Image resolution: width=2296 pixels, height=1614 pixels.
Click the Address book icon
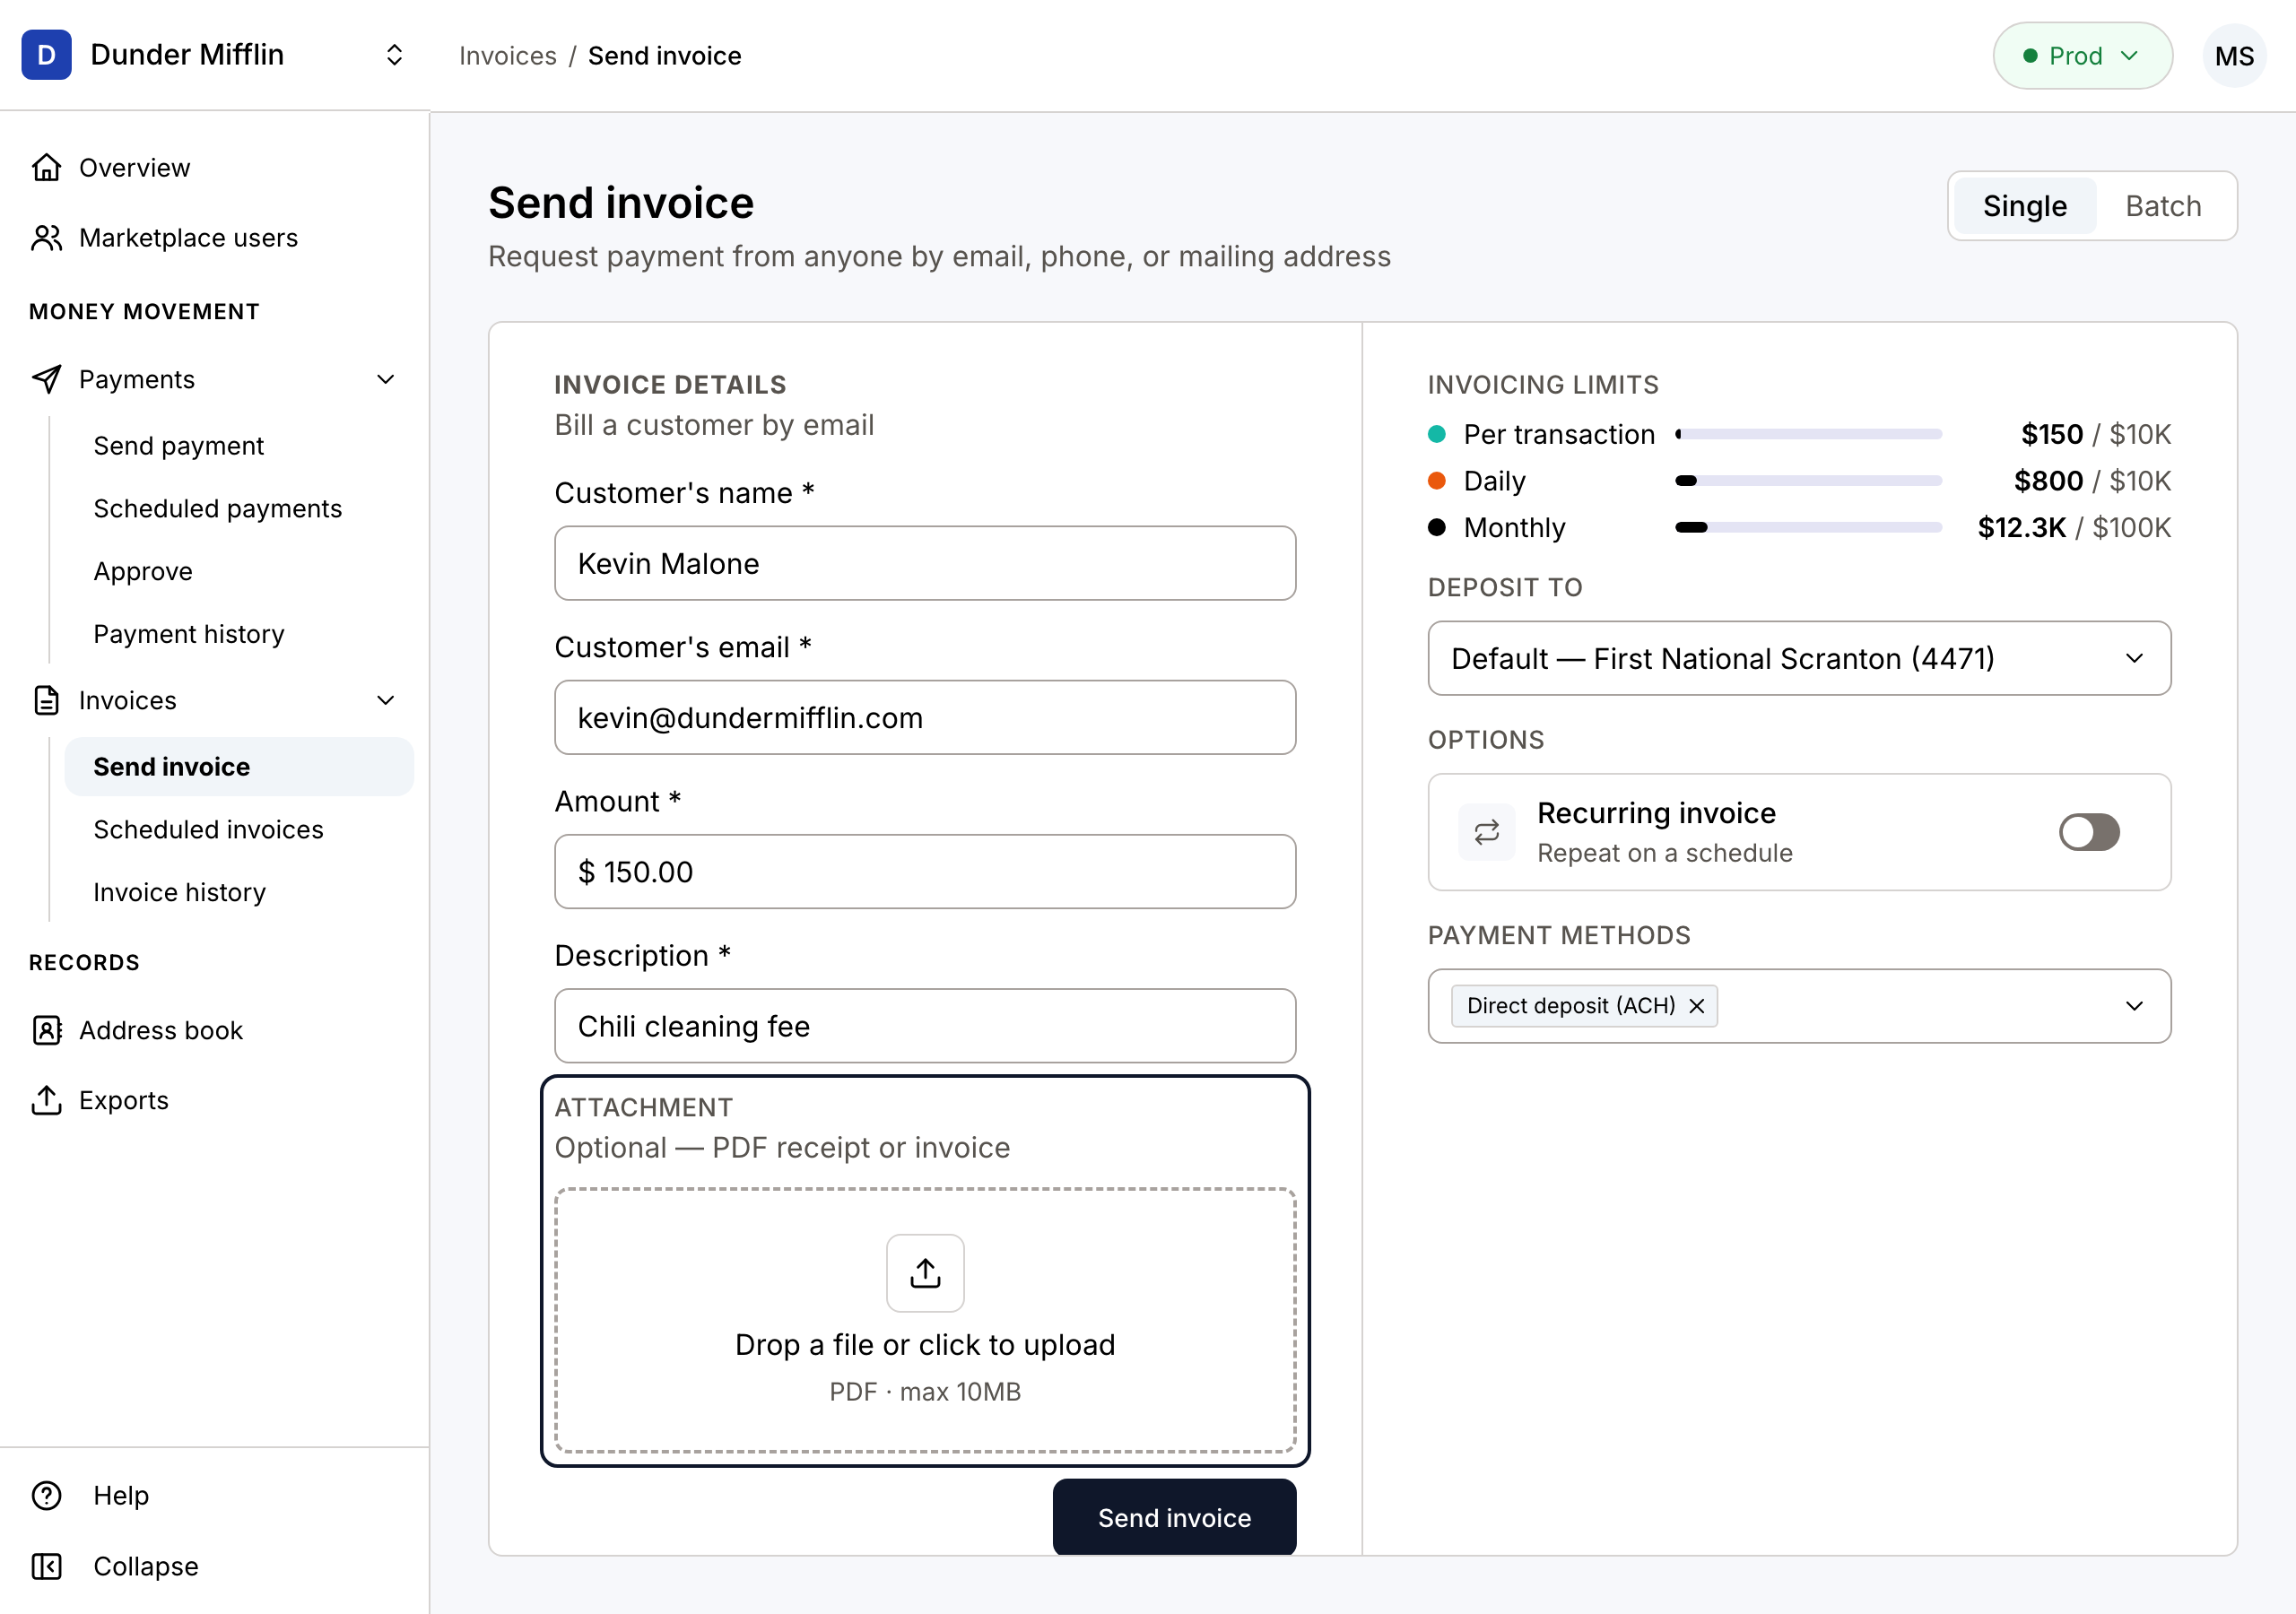point(46,1030)
